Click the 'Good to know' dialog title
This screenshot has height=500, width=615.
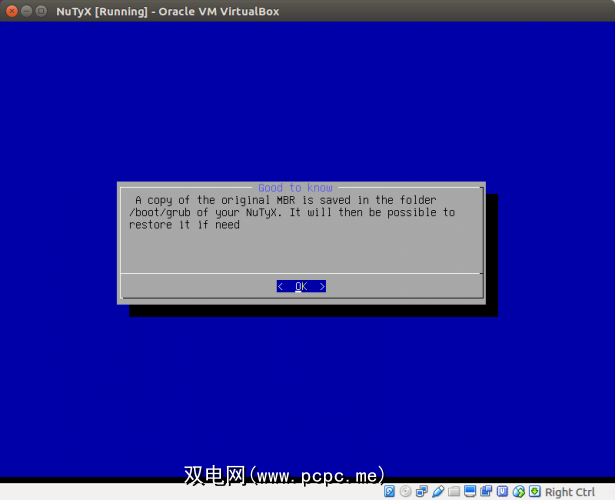295,188
